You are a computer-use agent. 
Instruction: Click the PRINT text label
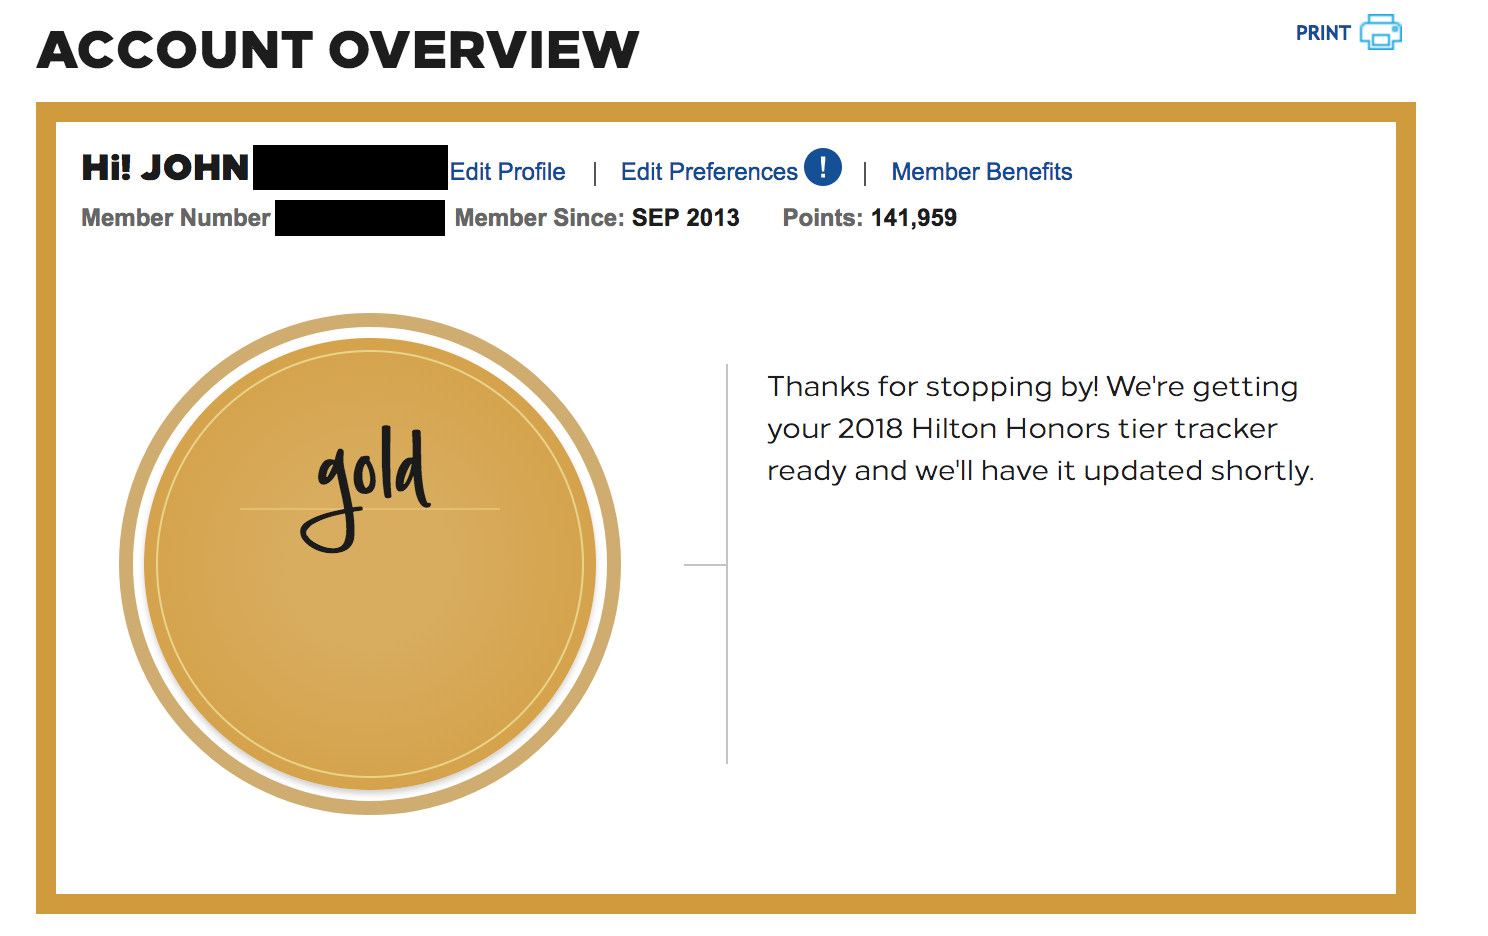point(1323,33)
